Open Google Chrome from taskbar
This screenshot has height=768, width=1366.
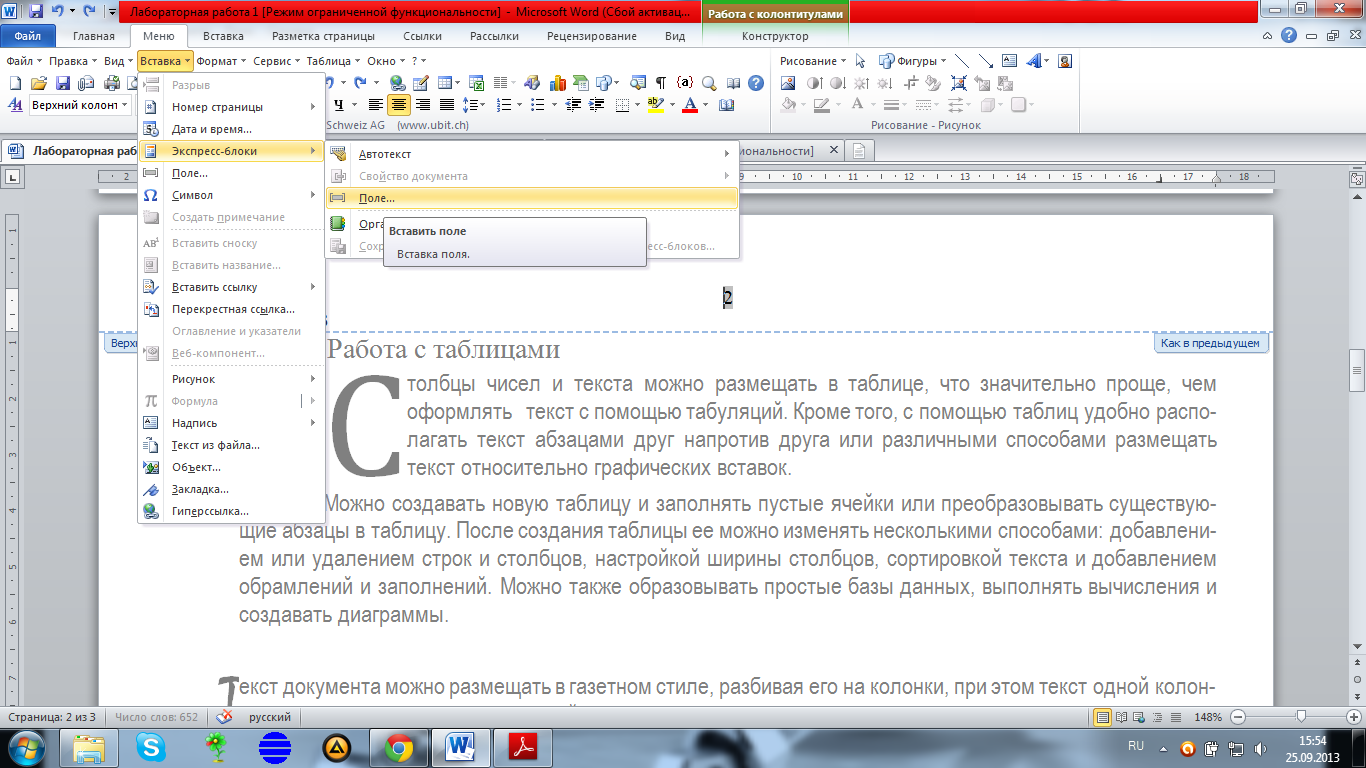(x=399, y=747)
